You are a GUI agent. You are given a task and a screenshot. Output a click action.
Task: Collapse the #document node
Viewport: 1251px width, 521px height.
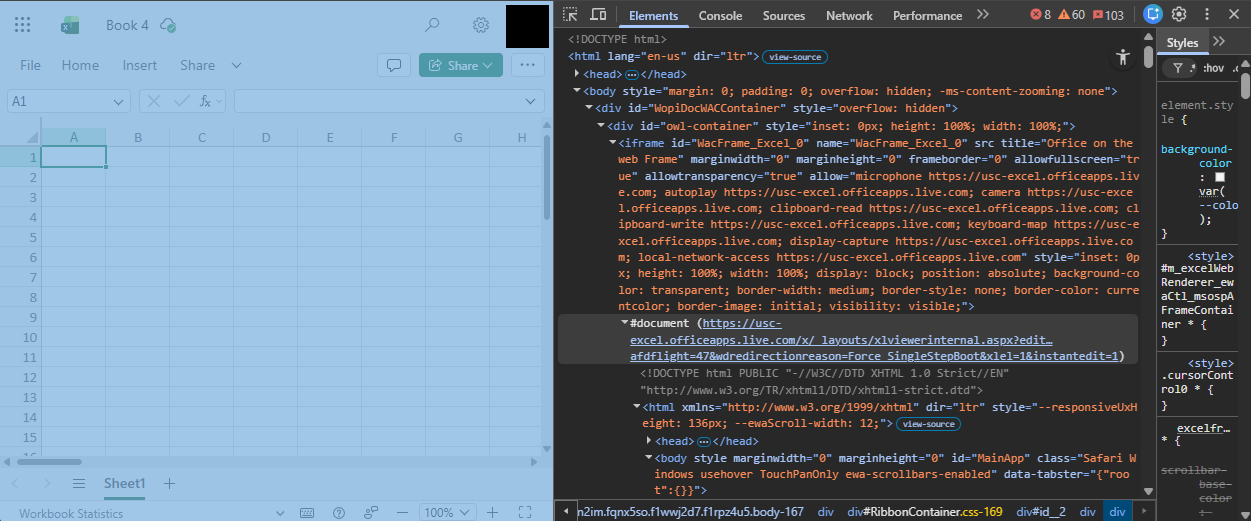point(624,323)
